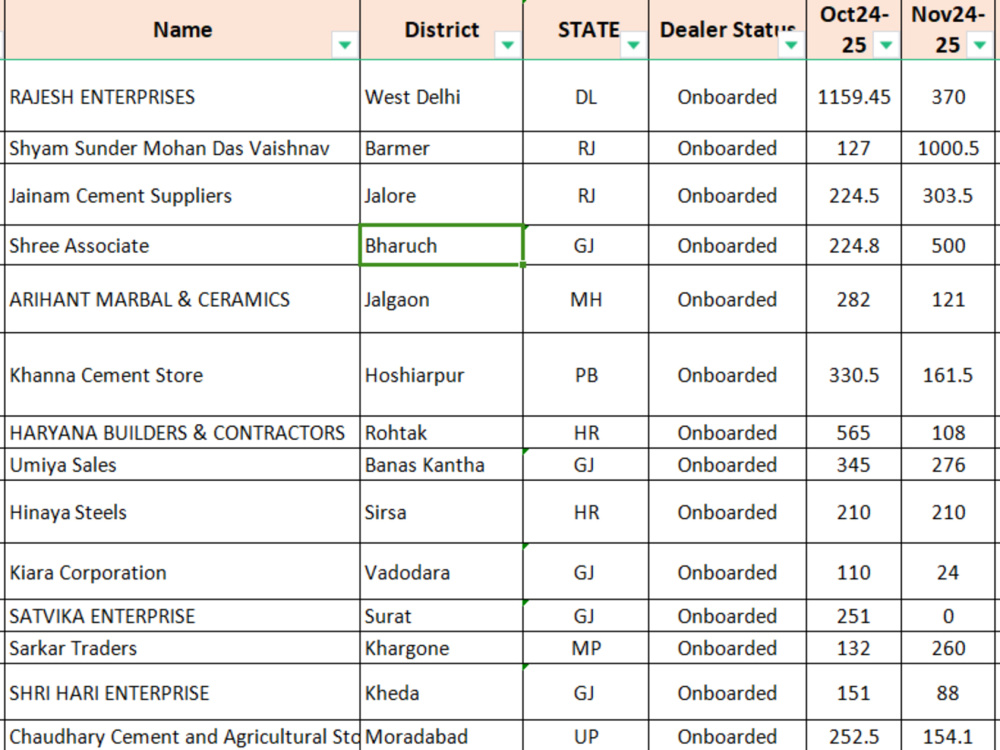This screenshot has width=1000, height=750.
Task: Click the DL state cell
Action: point(586,96)
